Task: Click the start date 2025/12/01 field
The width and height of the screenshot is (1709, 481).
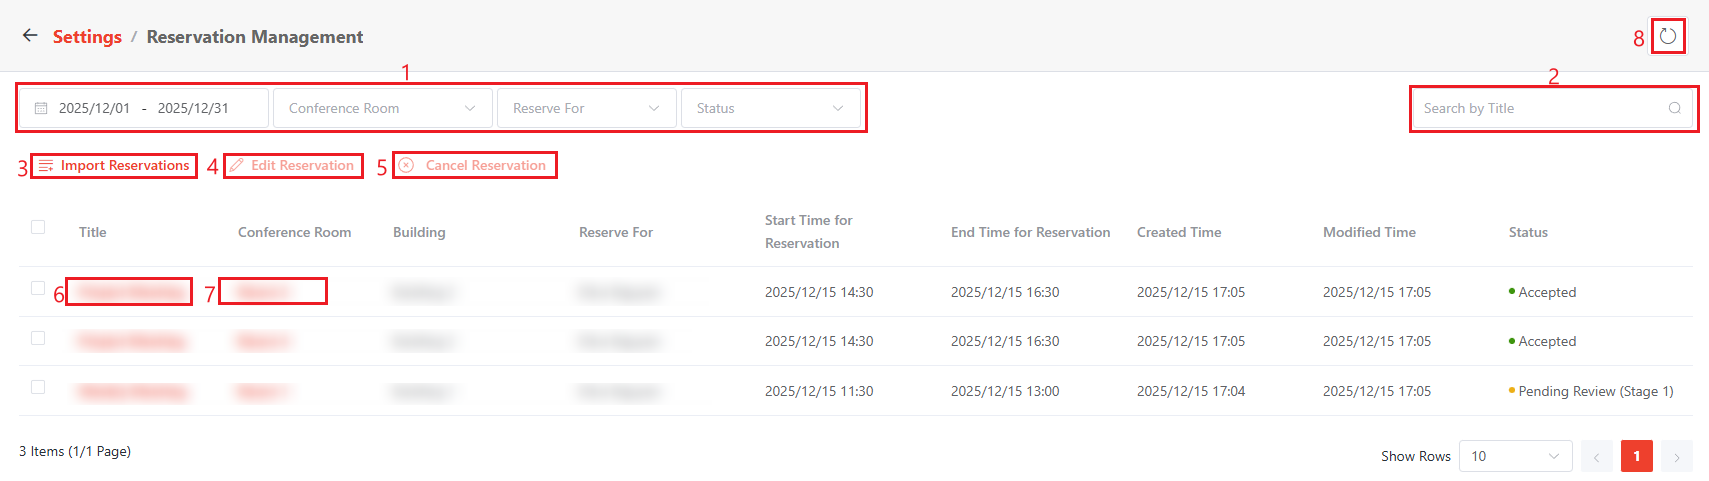Action: point(94,108)
